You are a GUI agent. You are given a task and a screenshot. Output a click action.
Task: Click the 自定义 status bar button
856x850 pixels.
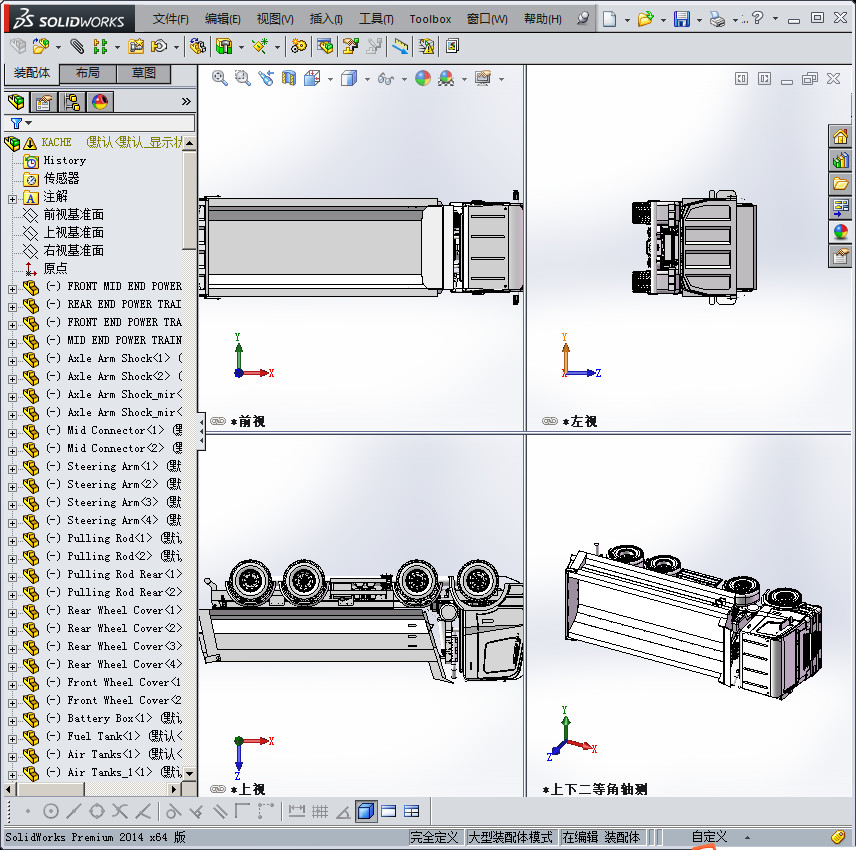(709, 836)
